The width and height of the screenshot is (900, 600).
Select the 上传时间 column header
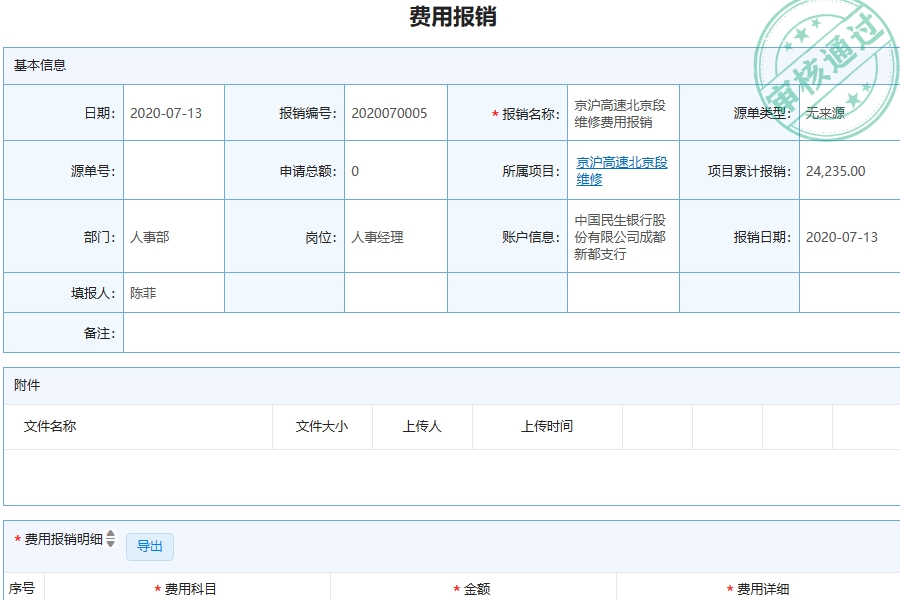point(550,426)
